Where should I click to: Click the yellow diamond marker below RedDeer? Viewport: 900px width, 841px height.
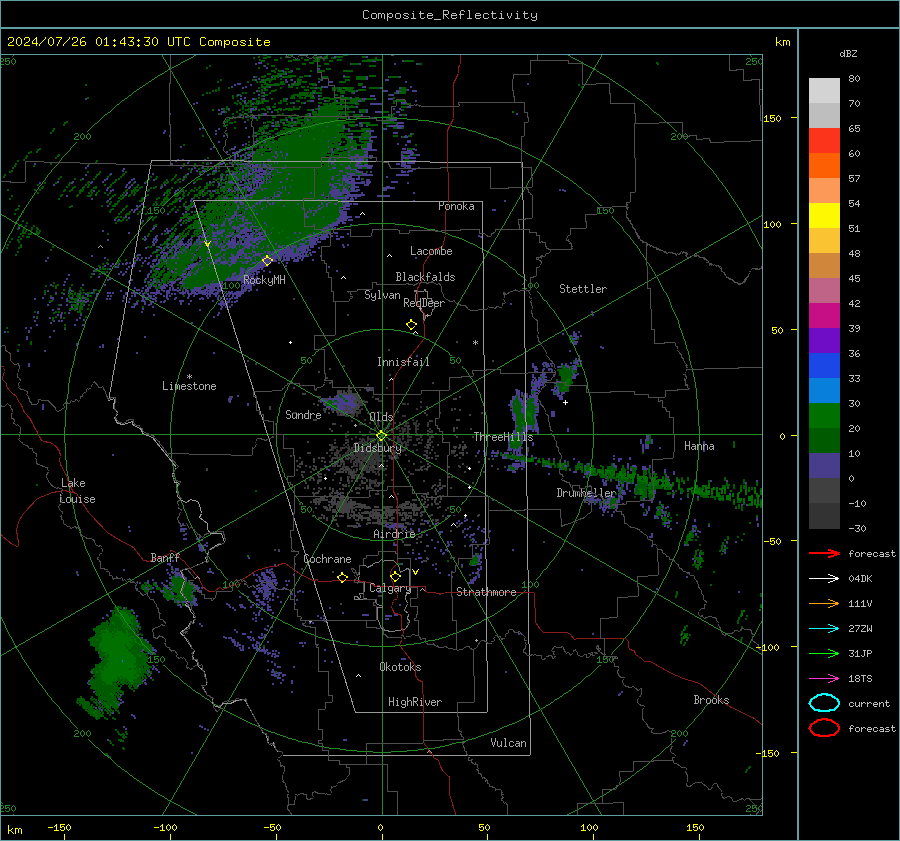pos(411,325)
